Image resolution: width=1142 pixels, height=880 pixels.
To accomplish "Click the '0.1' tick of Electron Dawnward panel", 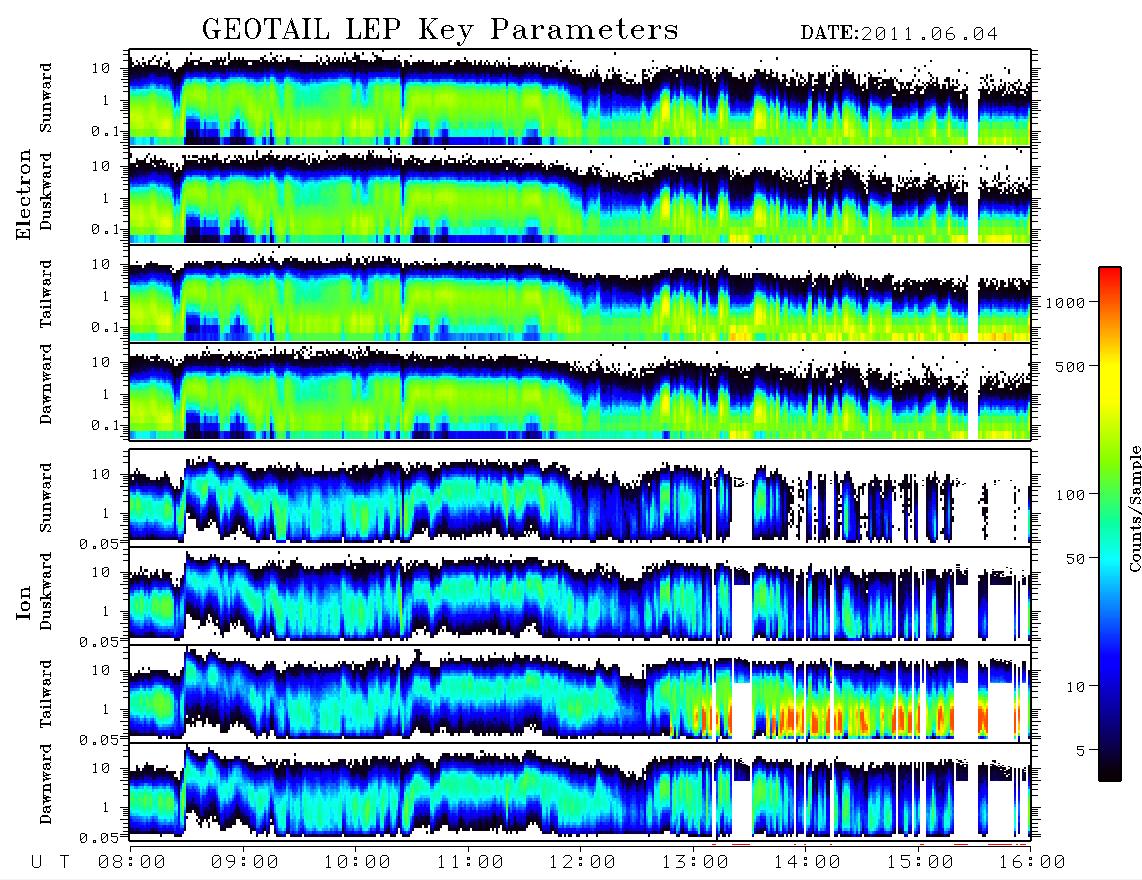I will (108, 425).
